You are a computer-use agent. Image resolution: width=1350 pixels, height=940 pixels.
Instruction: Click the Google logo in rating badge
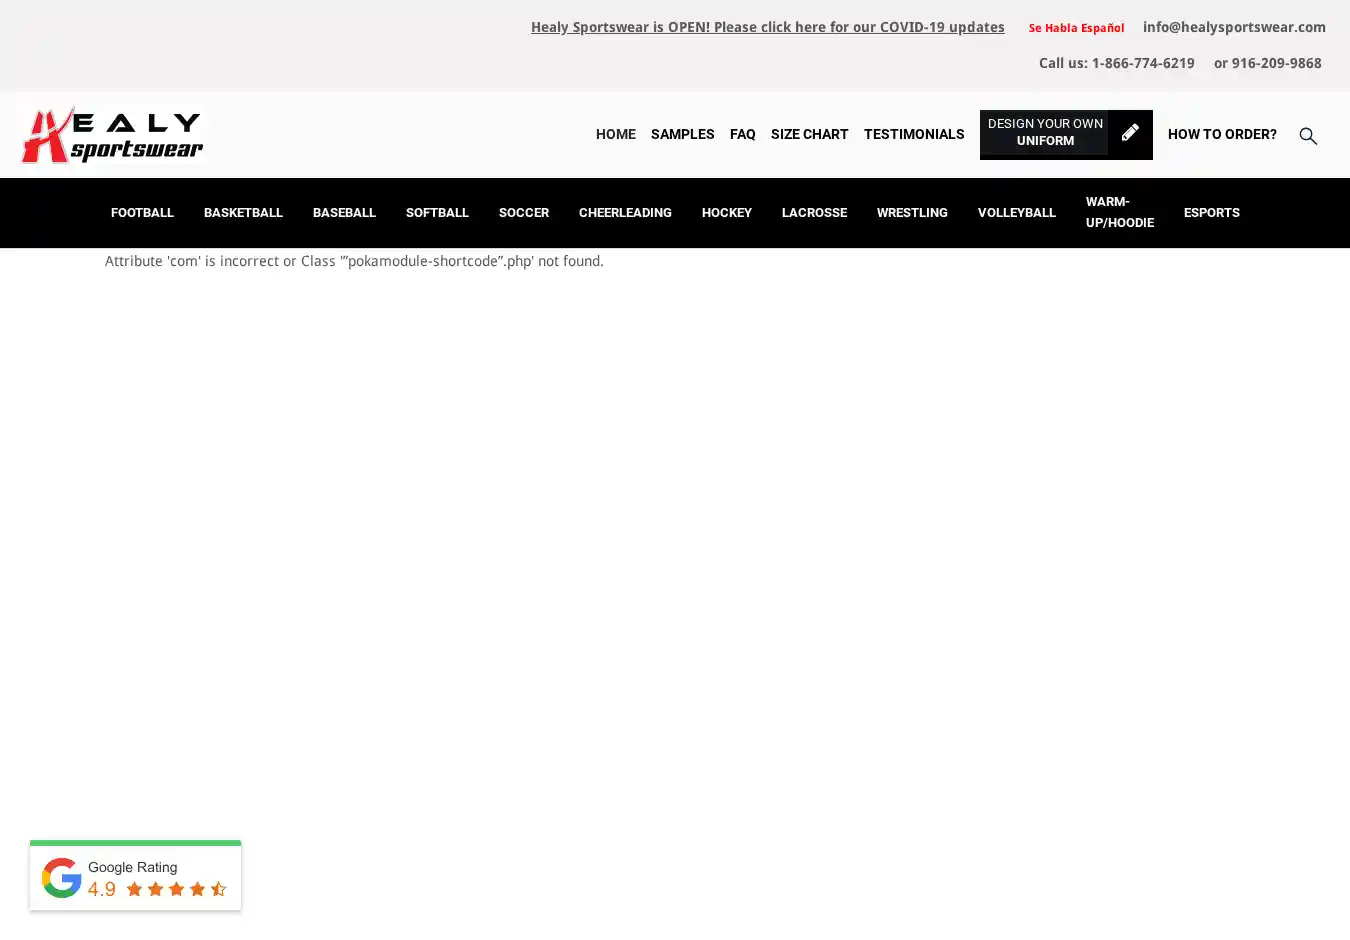click(x=62, y=878)
